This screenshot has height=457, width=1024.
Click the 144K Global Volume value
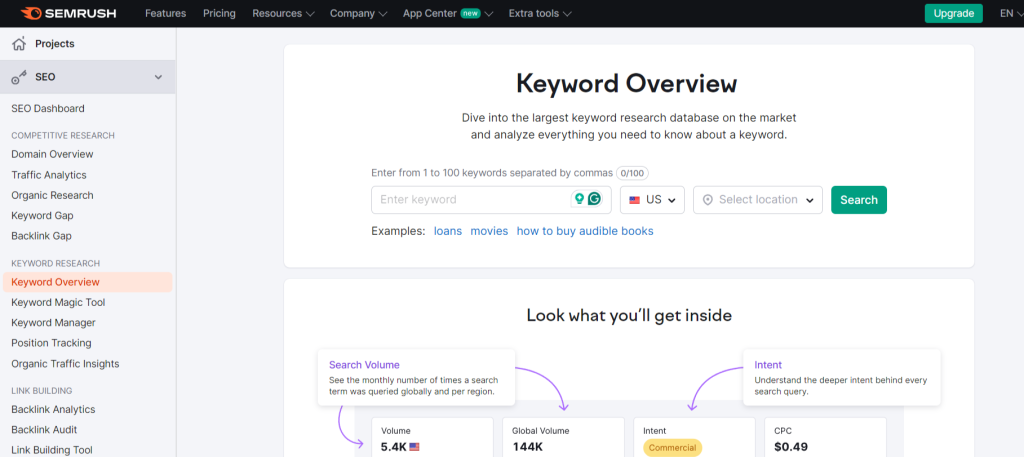click(528, 447)
